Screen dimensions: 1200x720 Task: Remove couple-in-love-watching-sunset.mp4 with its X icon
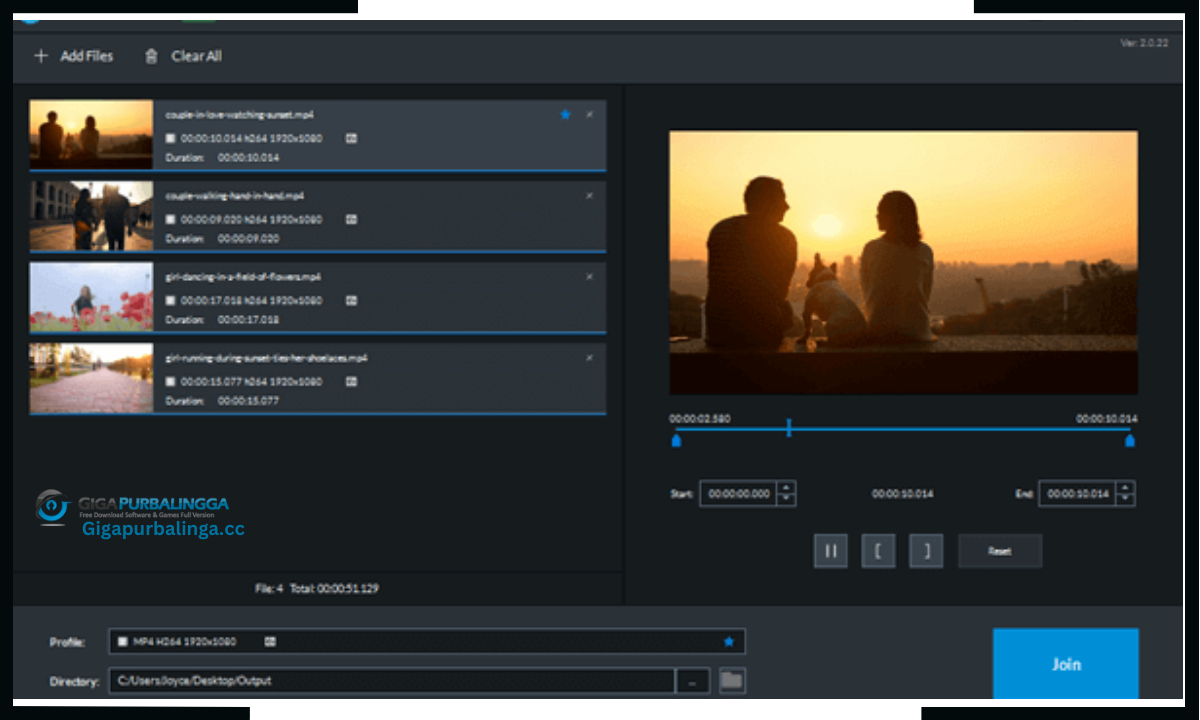pos(589,115)
